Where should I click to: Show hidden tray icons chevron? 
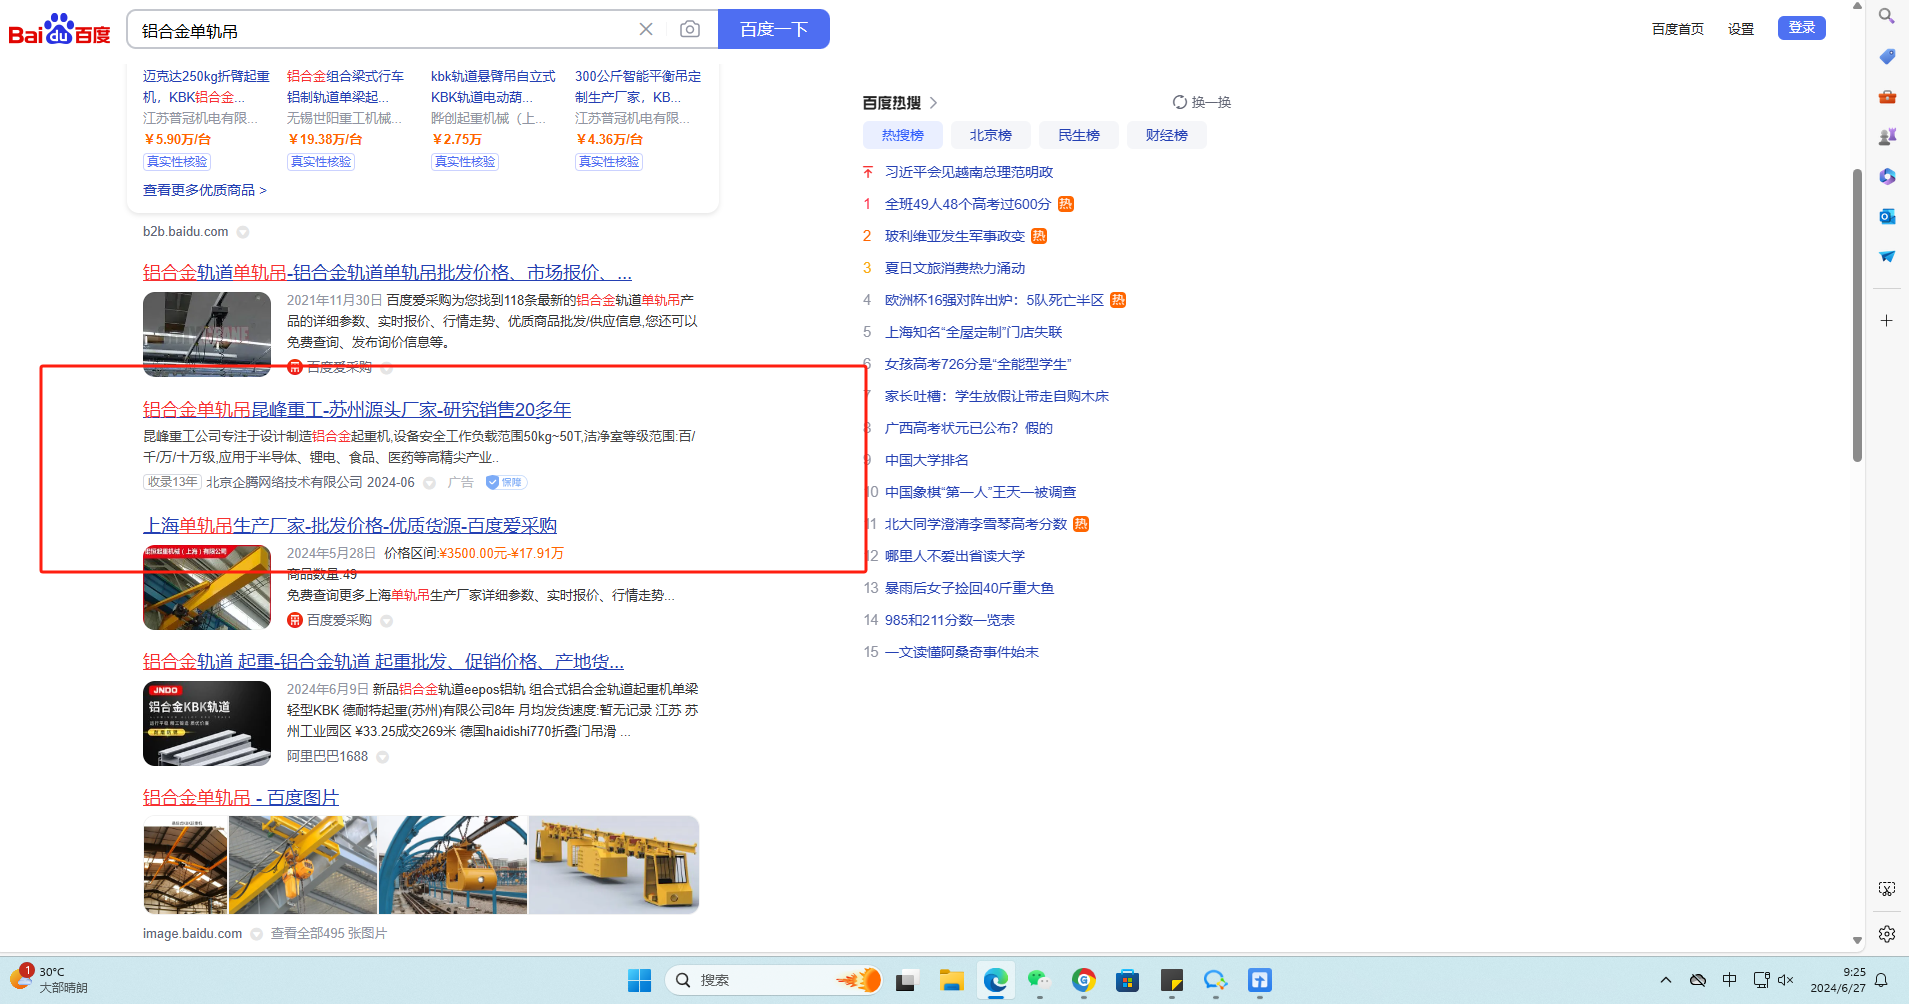pyautogui.click(x=1666, y=980)
